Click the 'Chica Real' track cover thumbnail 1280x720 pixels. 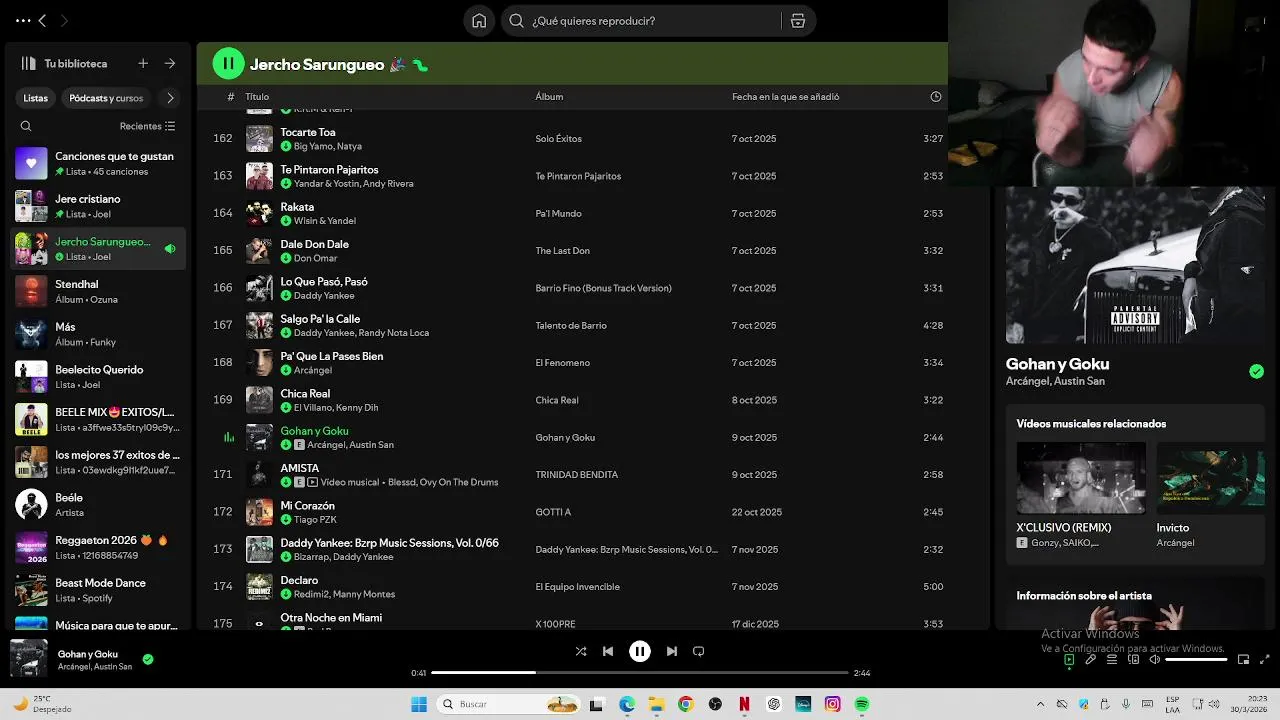259,400
